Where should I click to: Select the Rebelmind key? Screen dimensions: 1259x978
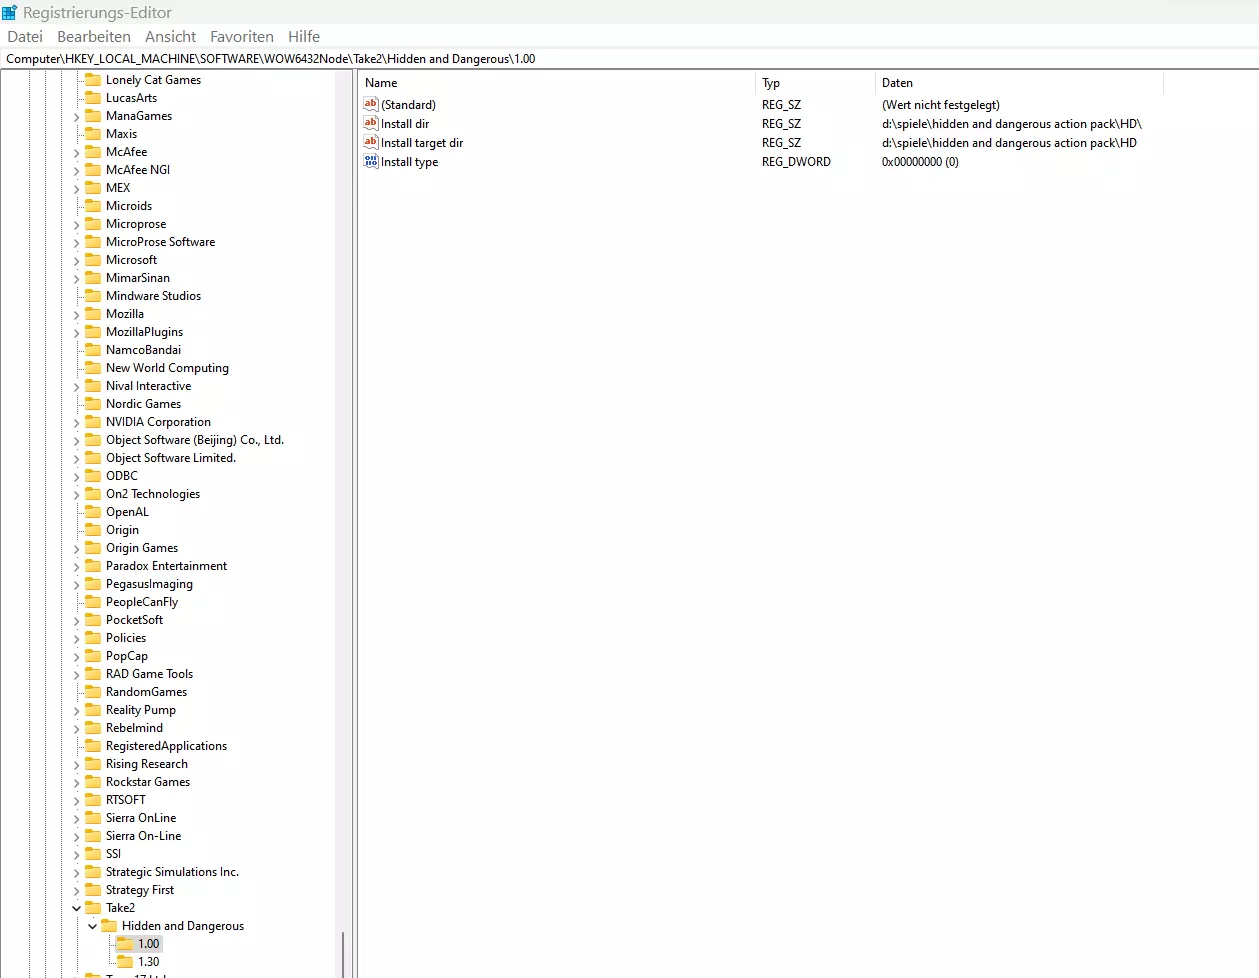click(135, 728)
